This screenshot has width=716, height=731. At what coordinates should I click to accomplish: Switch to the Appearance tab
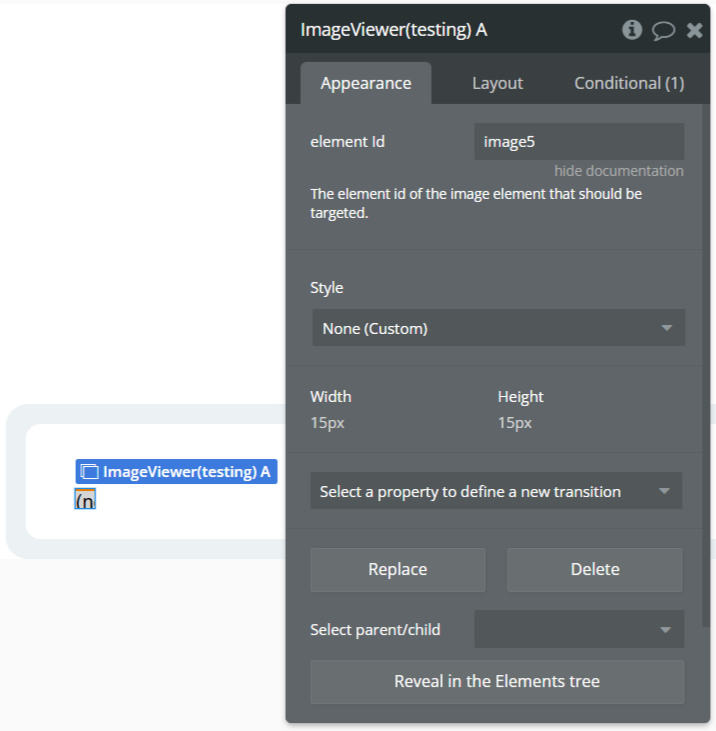coord(365,83)
